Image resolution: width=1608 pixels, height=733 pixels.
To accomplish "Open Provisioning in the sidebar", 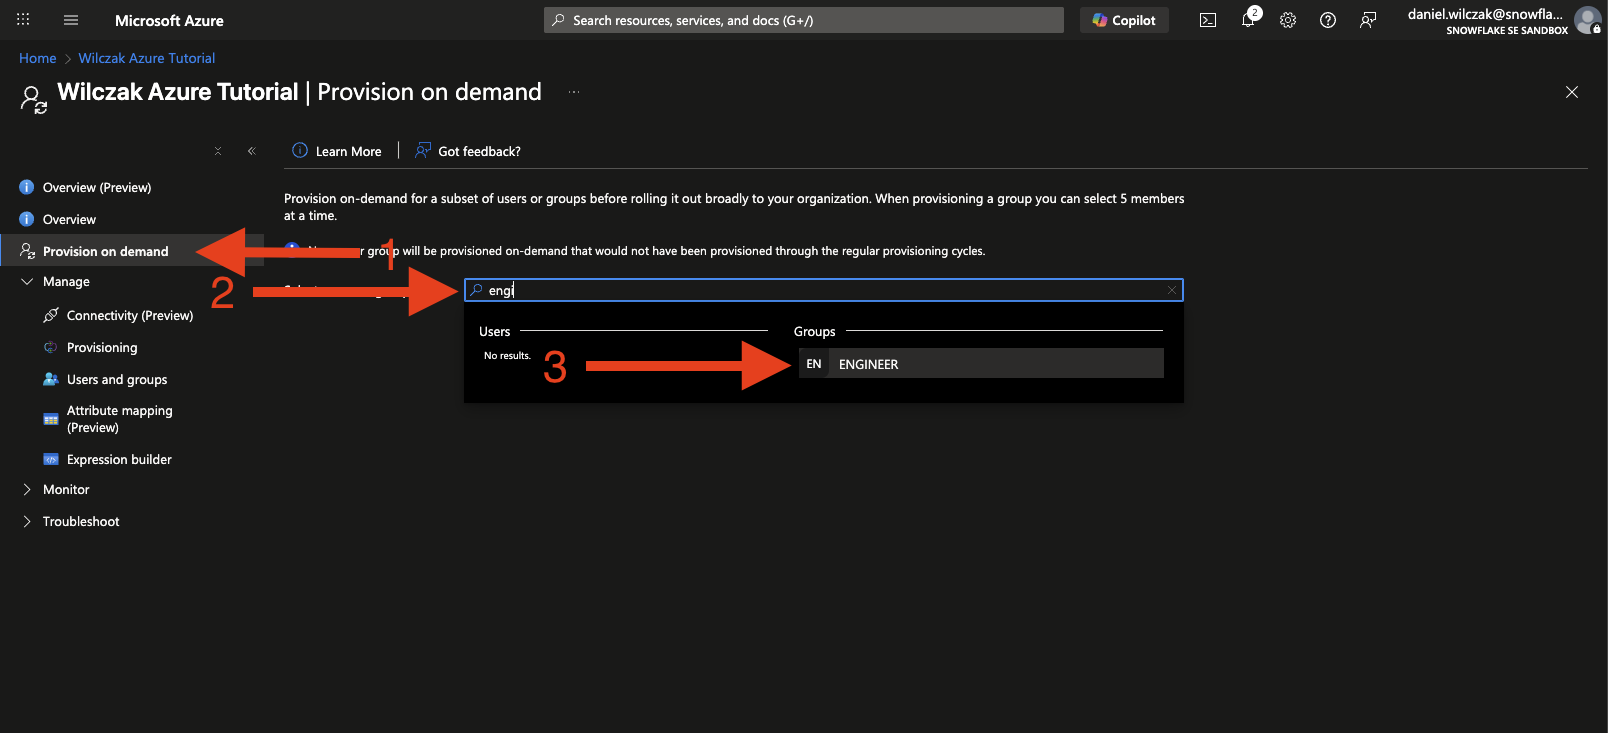I will click(x=102, y=348).
